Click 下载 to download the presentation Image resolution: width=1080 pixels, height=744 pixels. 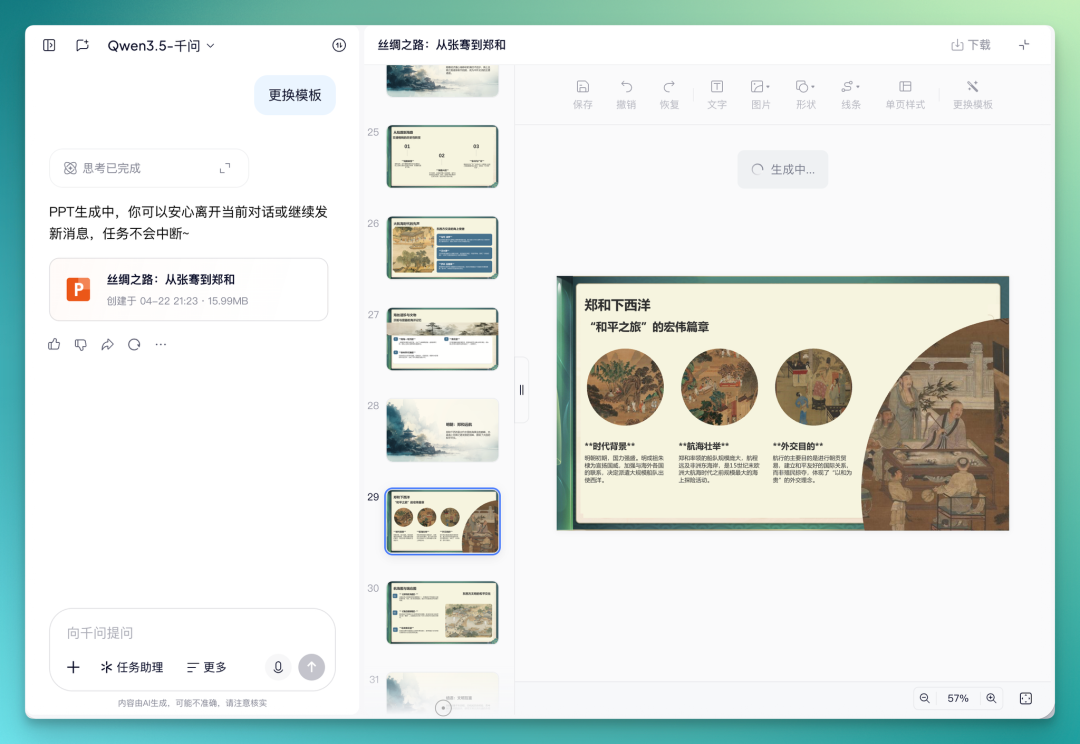pyautogui.click(x=970, y=45)
